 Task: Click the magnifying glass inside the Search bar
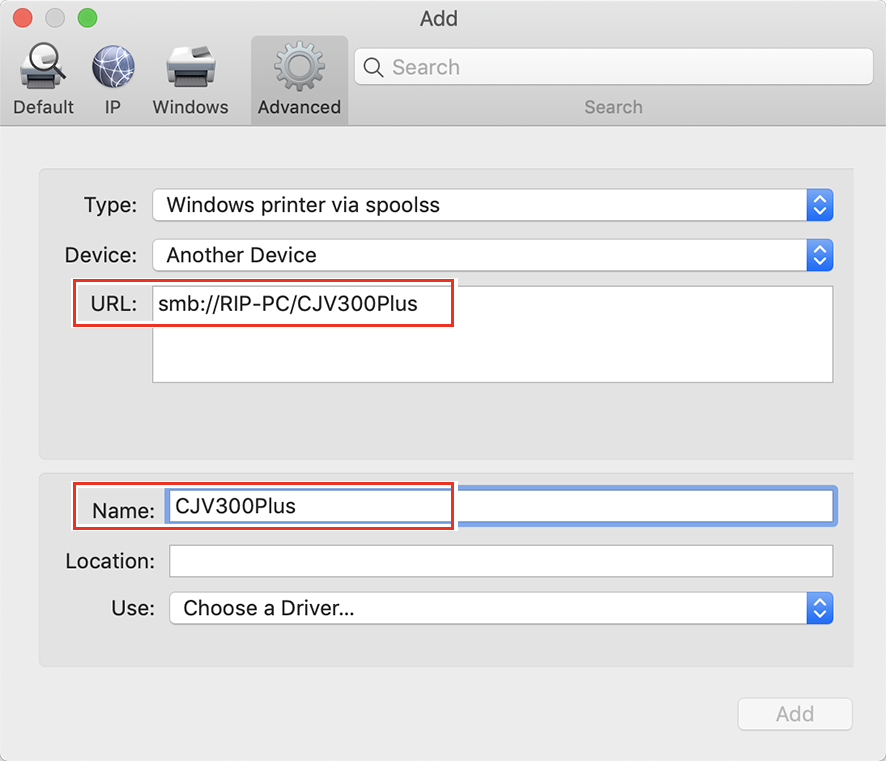pos(374,67)
